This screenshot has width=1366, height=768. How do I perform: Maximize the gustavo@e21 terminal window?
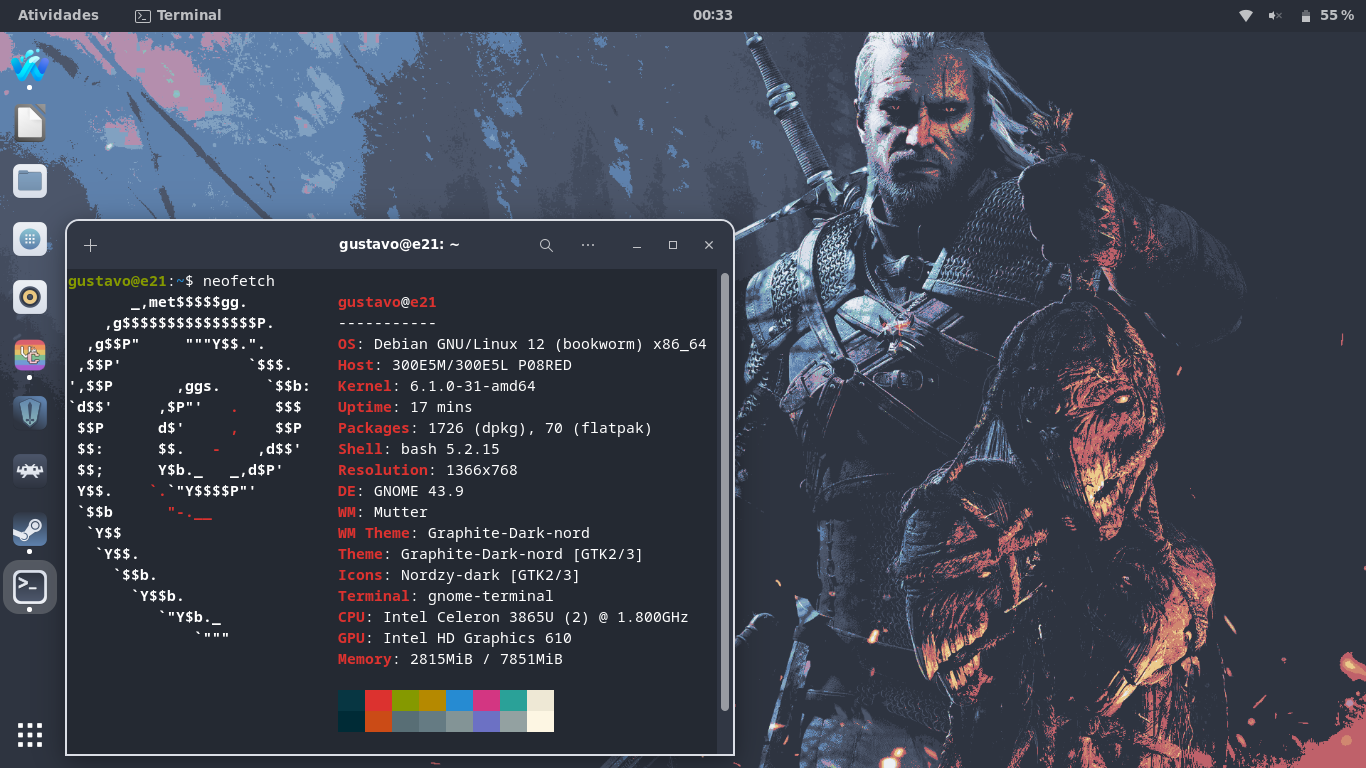pyautogui.click(x=673, y=245)
